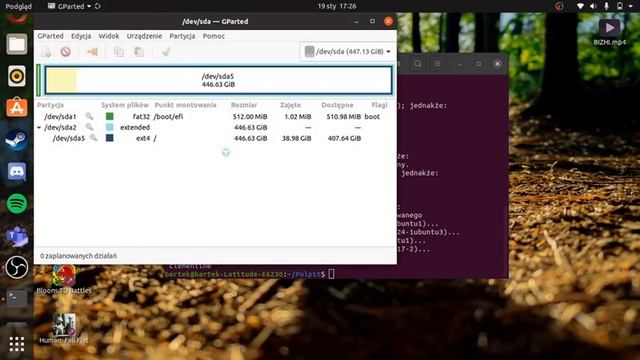Click the key icon next to /dev/sda5
Viewport: 640px width, 360px height.
93,138
